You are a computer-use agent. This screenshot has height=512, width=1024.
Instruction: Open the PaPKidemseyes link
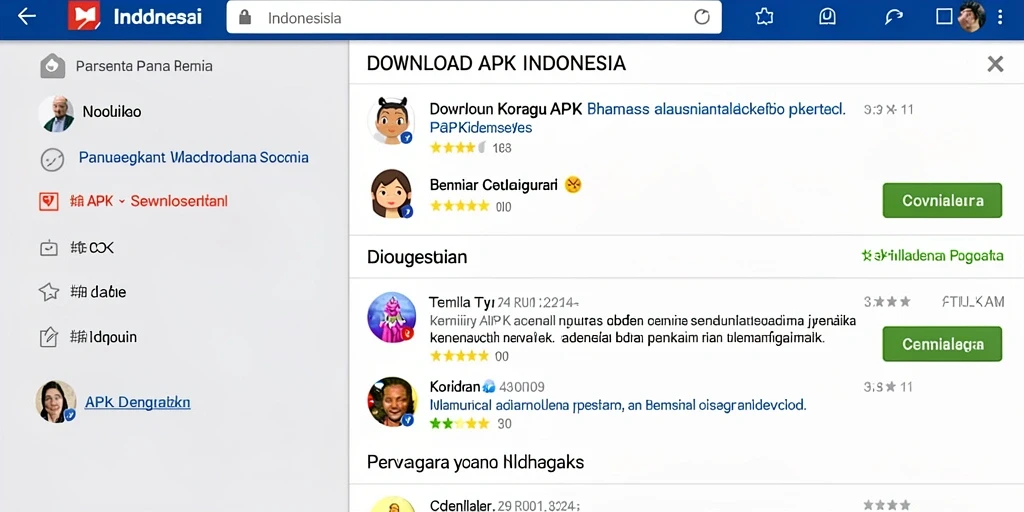481,127
